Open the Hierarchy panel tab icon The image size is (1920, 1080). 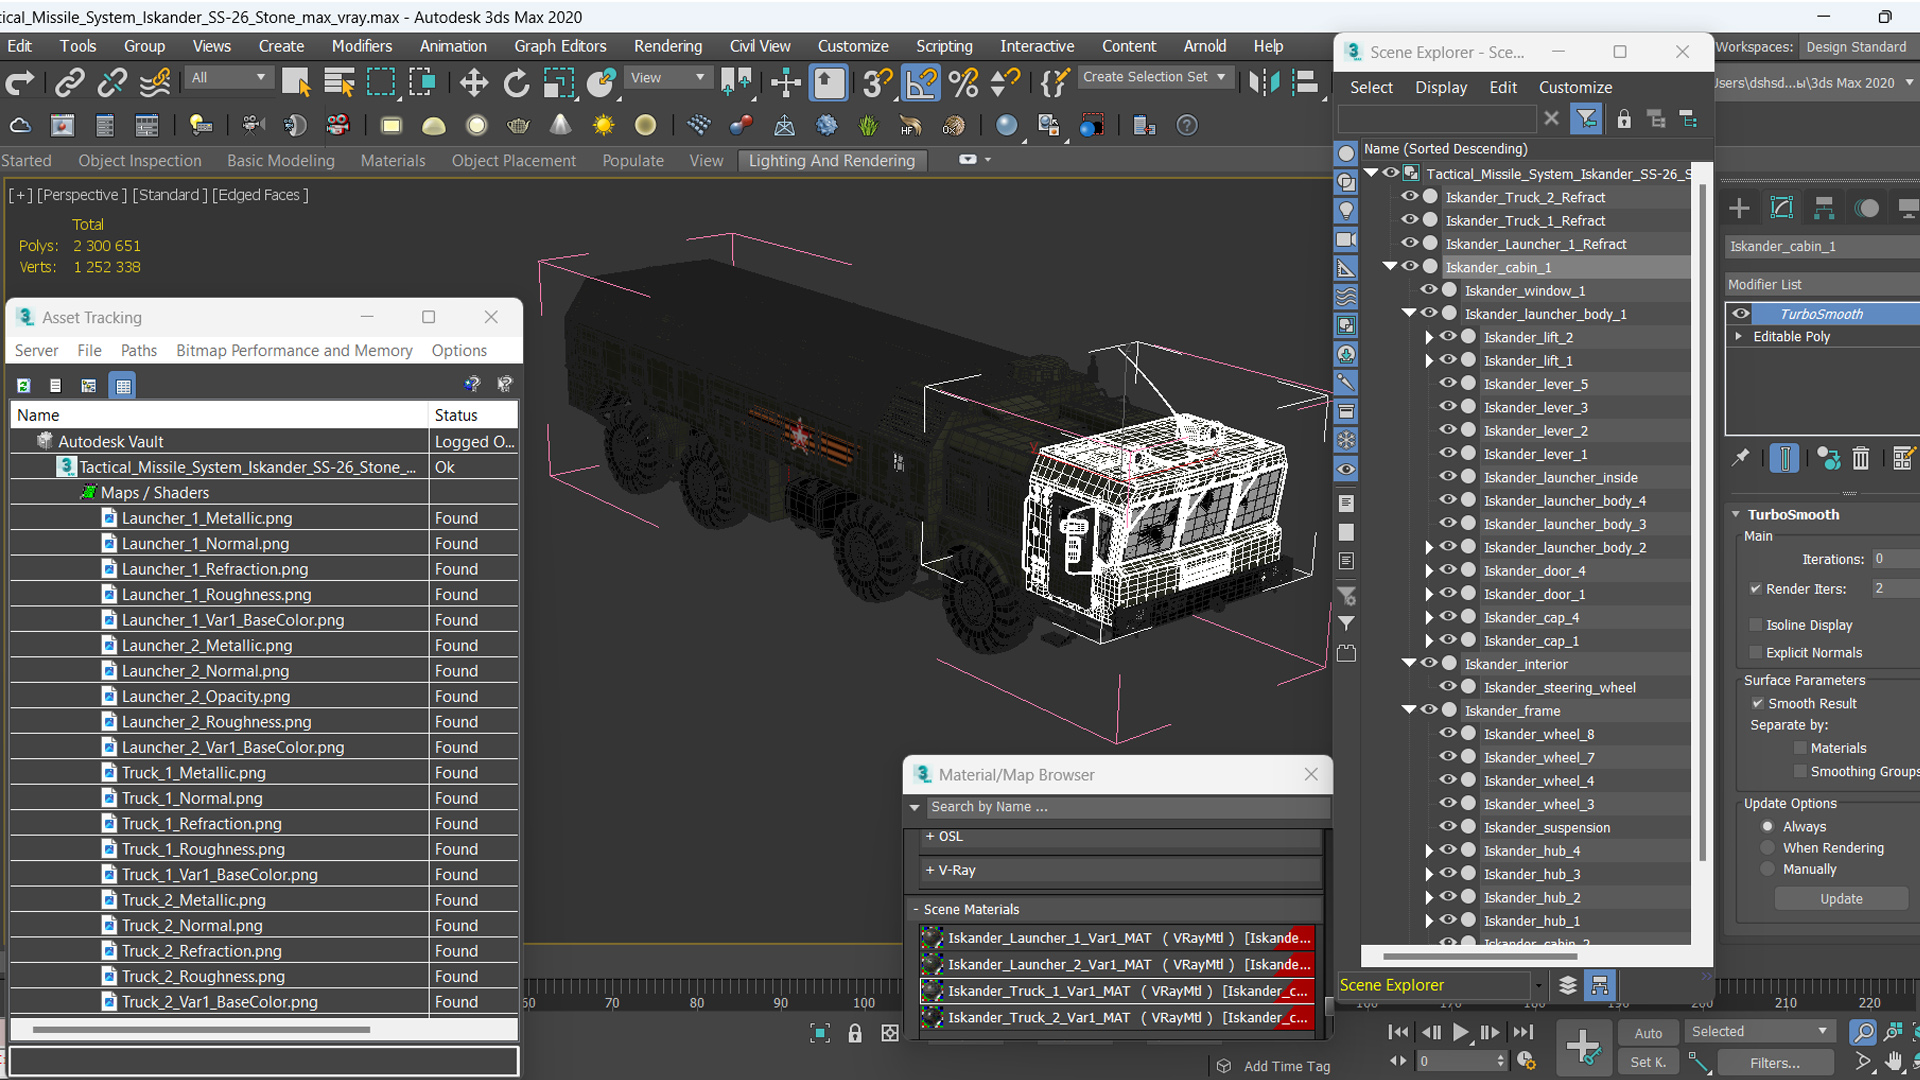(1824, 208)
